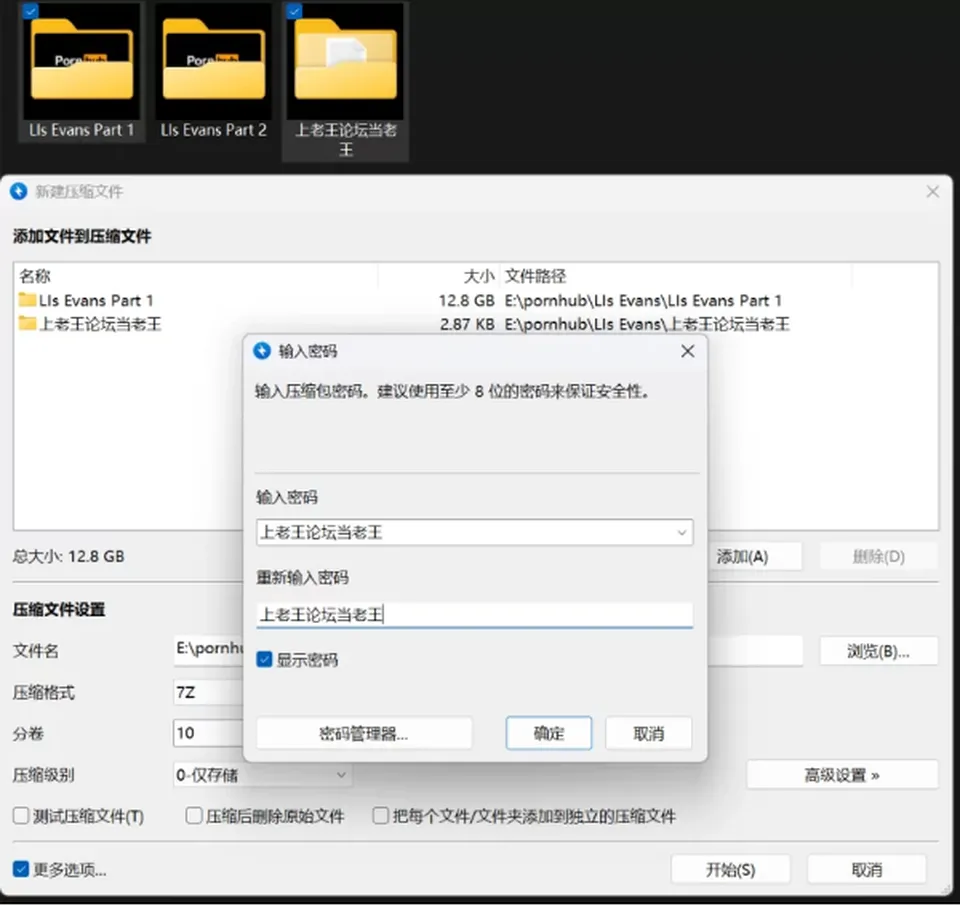This screenshot has height=906, width=960.
Task: Uncheck the 上老王论坛当老王 folder selection checkbox
Action: coord(294,10)
